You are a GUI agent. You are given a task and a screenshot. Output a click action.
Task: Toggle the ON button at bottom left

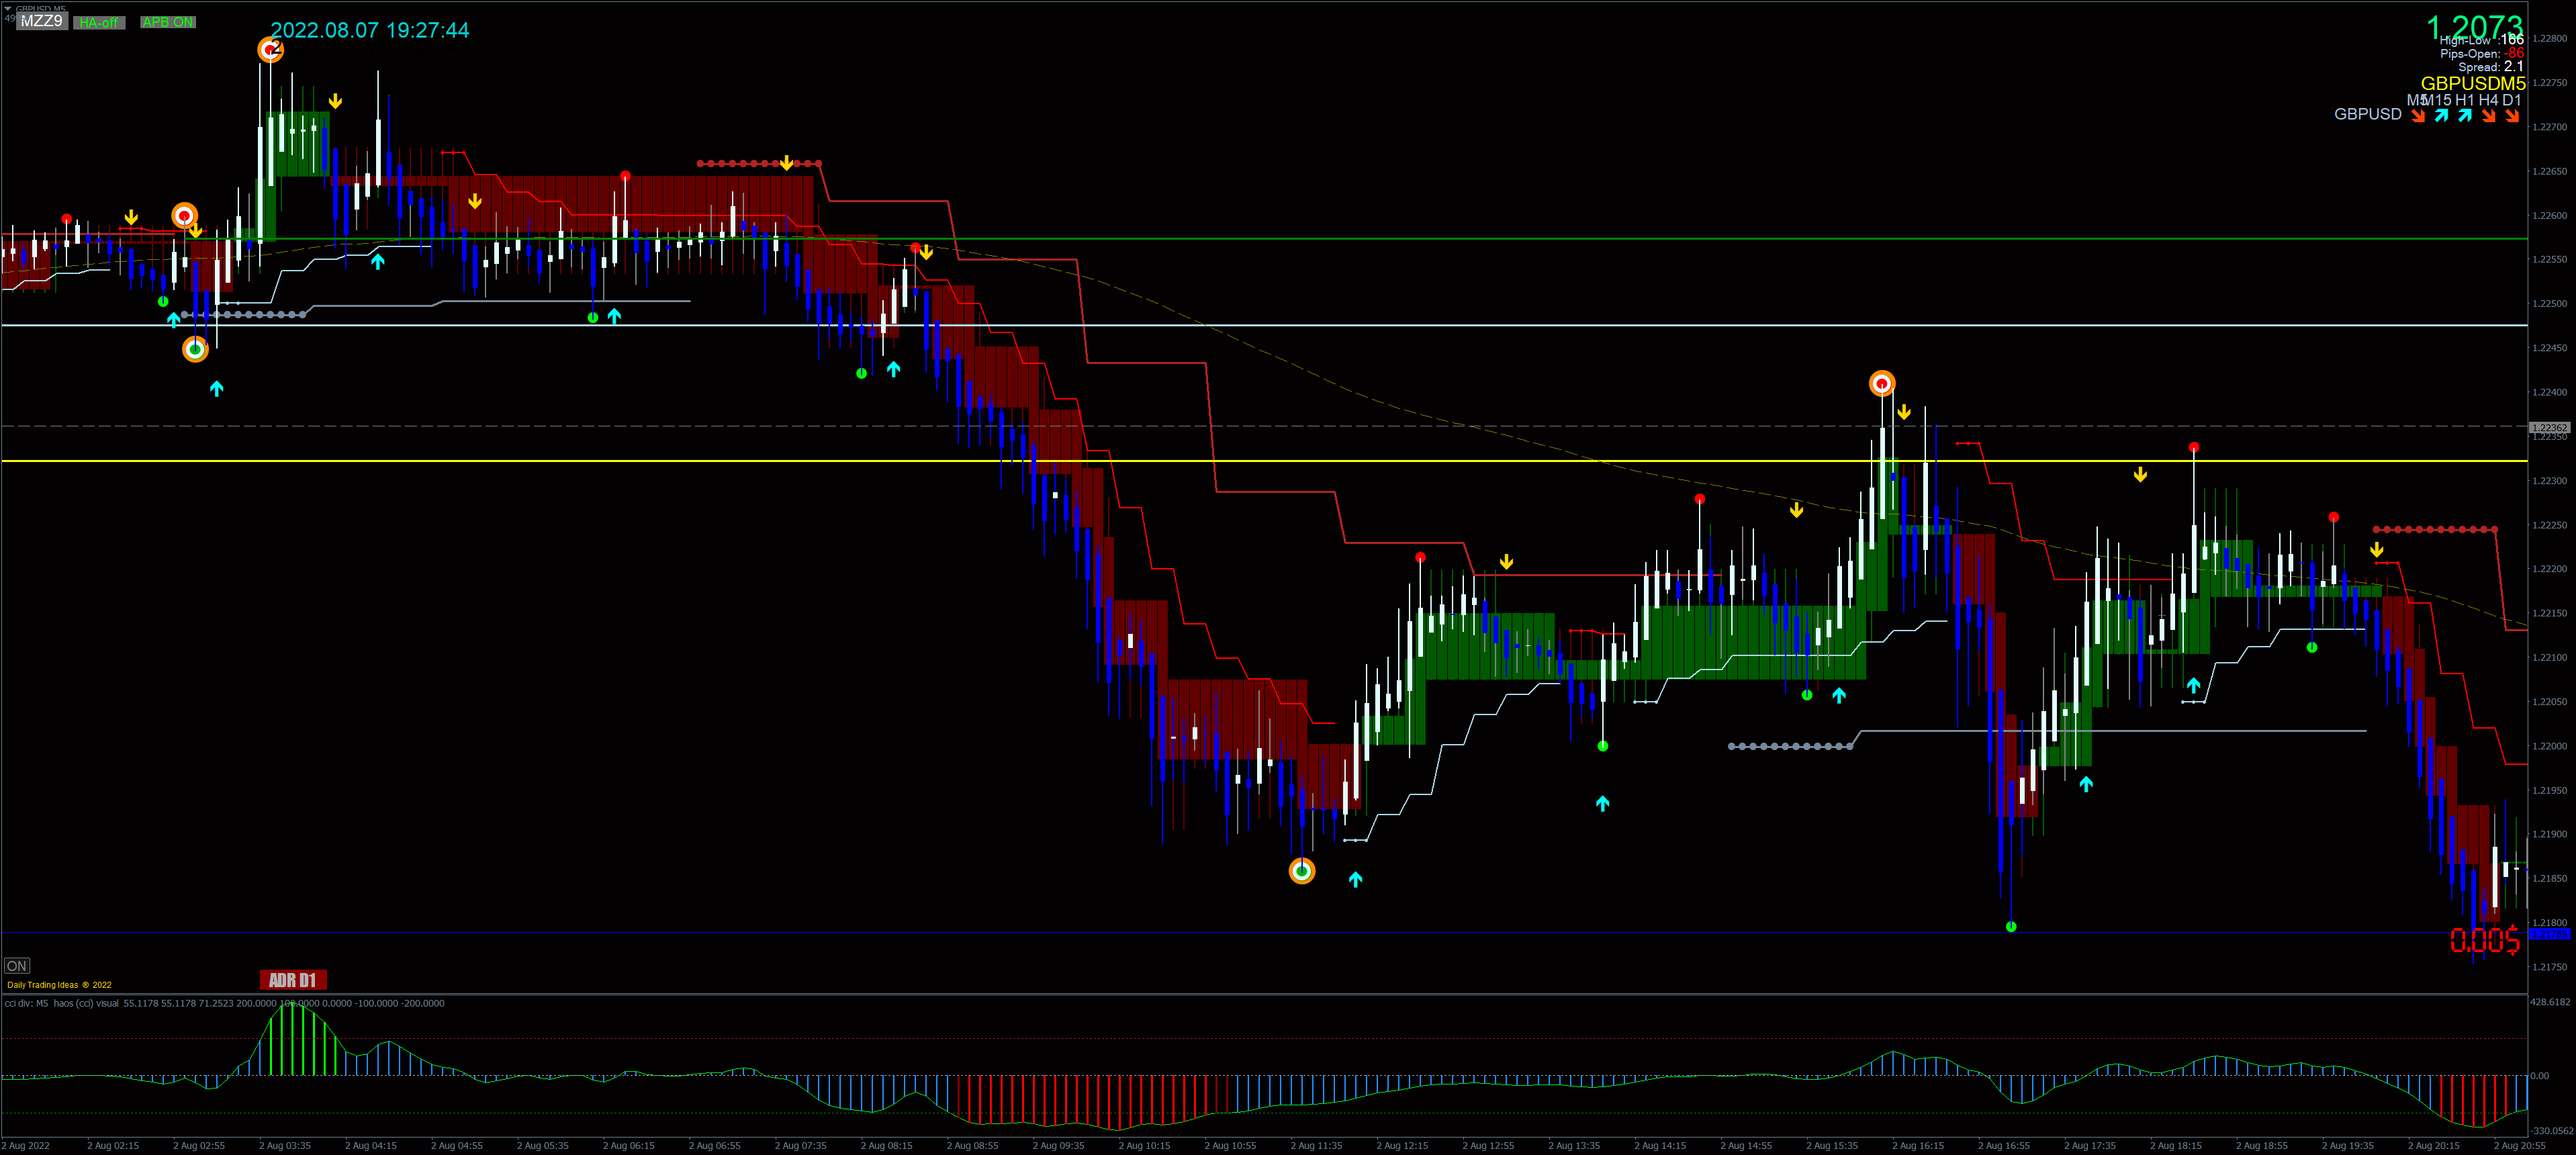pos(16,965)
